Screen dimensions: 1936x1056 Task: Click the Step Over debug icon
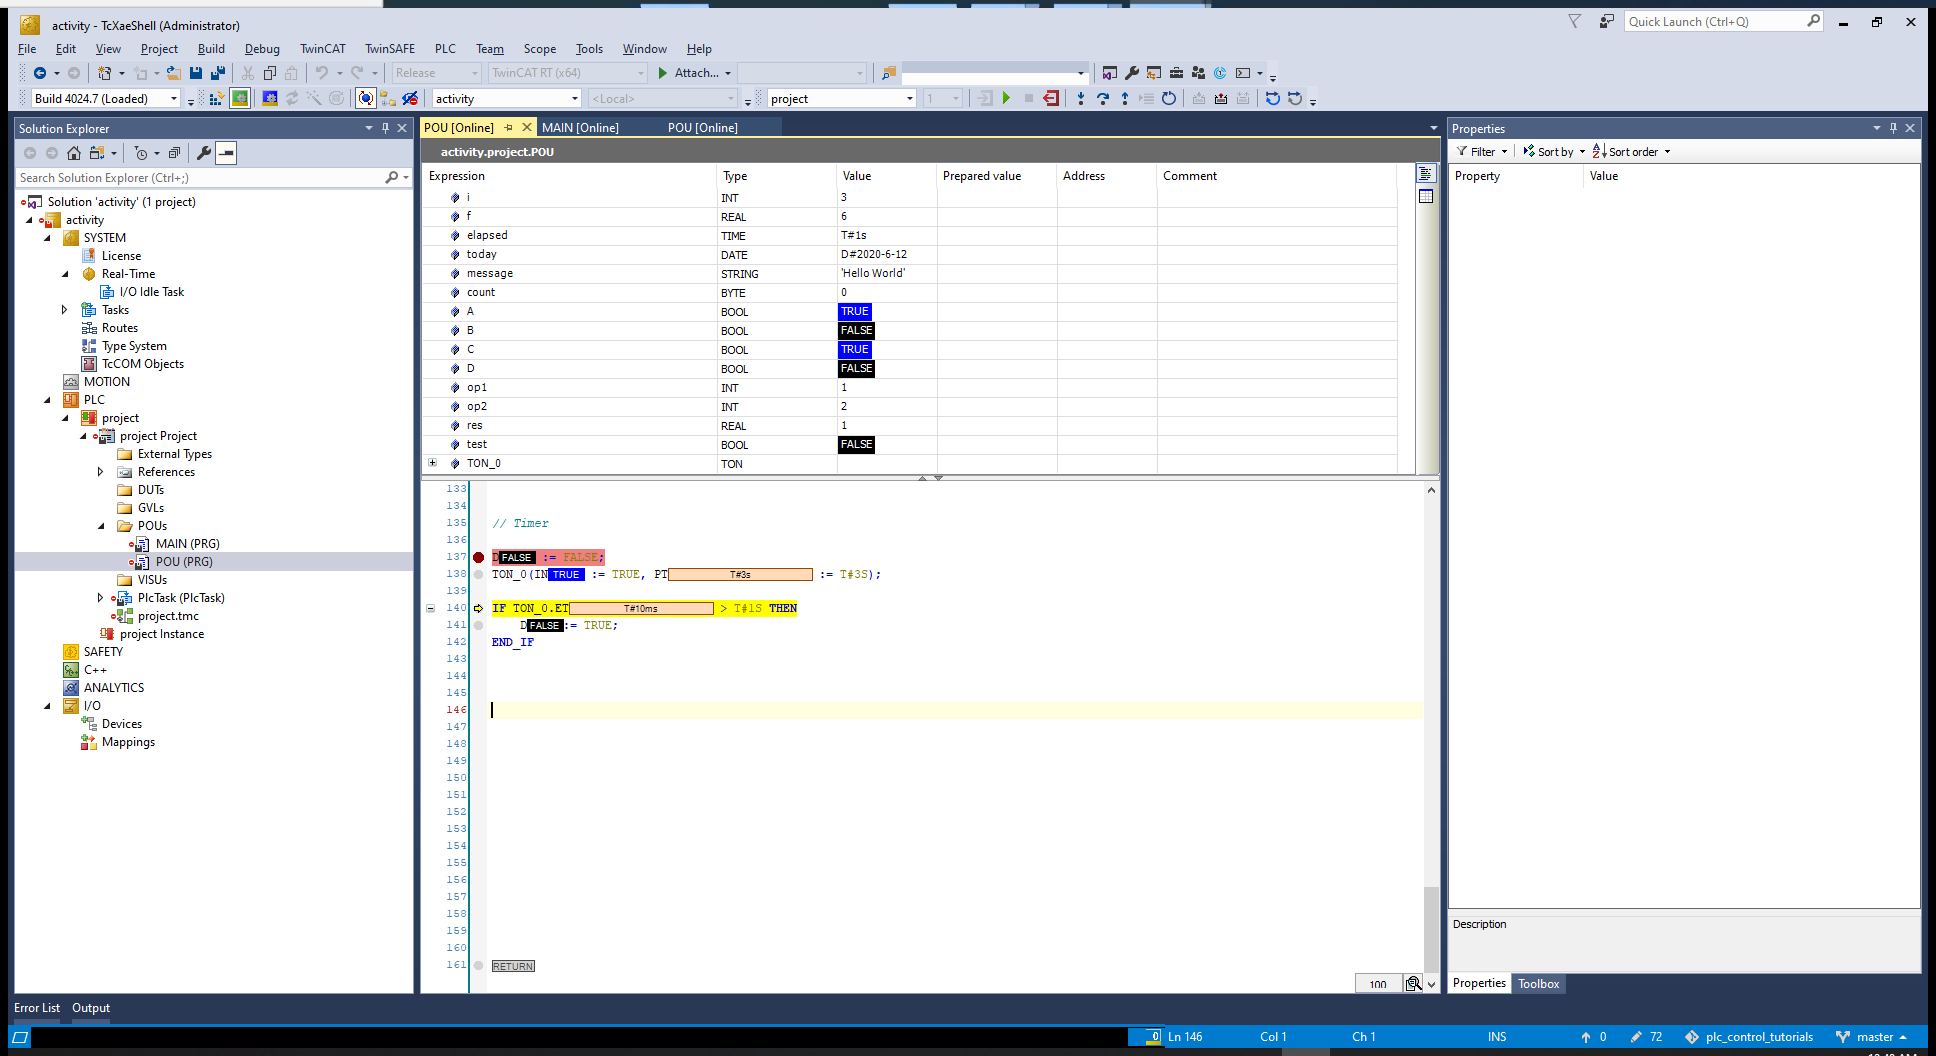[1103, 98]
